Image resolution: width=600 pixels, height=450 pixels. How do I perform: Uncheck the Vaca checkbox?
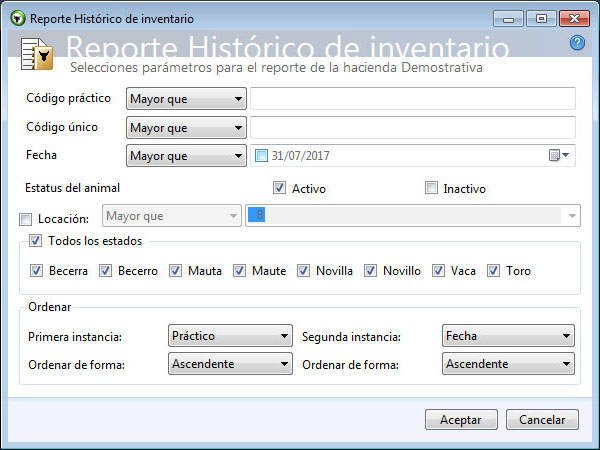[438, 271]
